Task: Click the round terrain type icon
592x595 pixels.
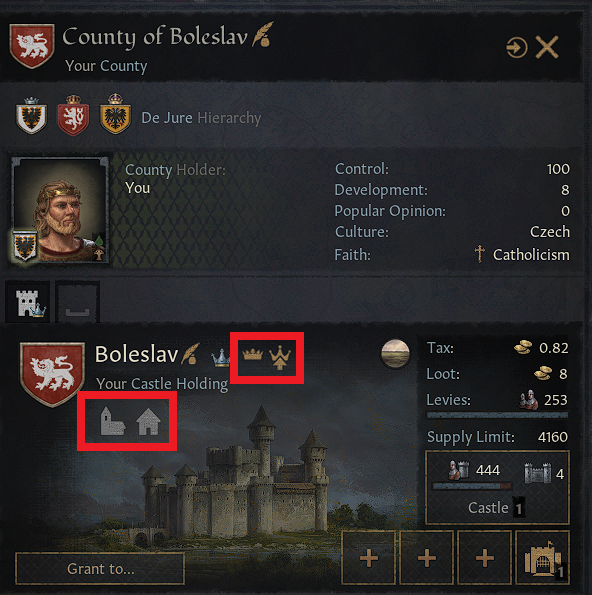Action: tap(395, 353)
